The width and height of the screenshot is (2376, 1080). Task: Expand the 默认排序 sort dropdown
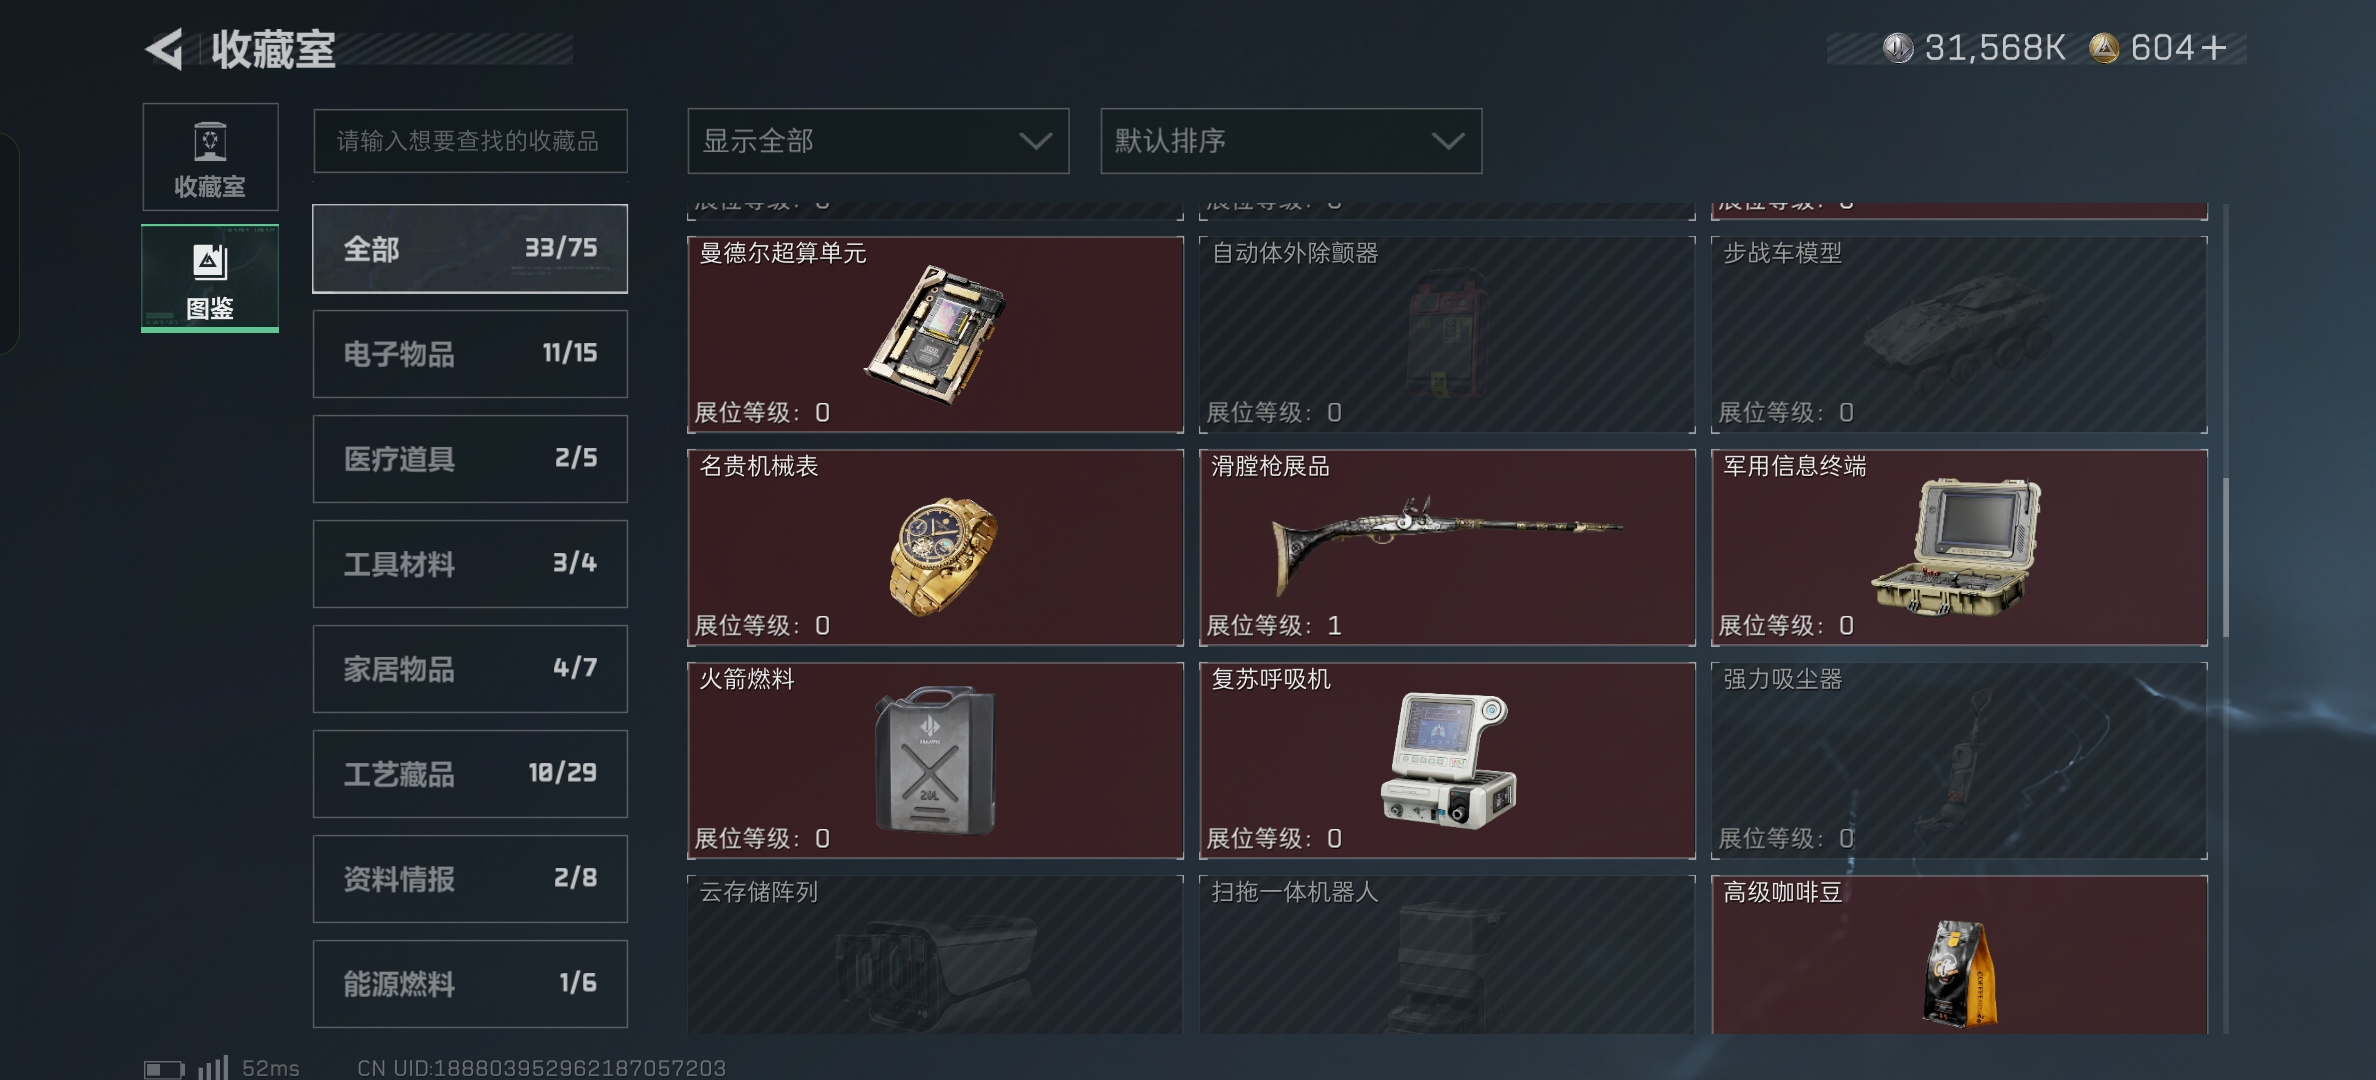pos(1291,141)
